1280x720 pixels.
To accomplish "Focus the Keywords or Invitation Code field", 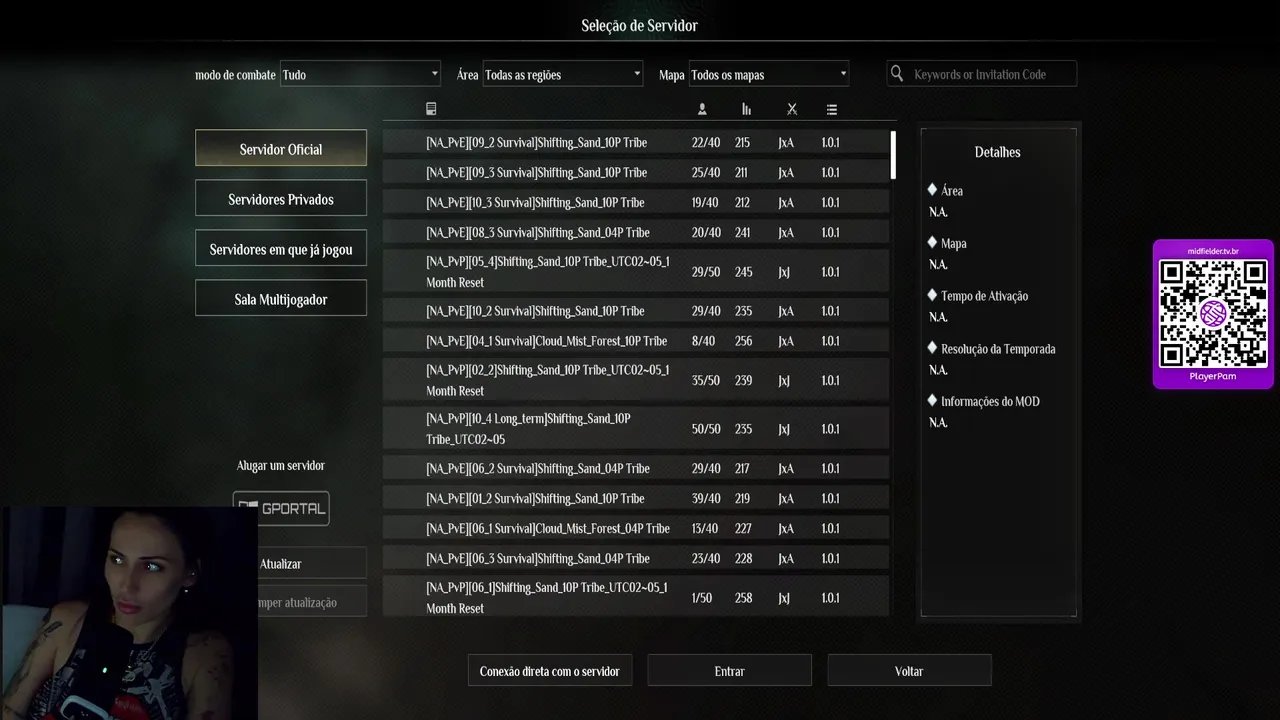I will tap(990, 74).
